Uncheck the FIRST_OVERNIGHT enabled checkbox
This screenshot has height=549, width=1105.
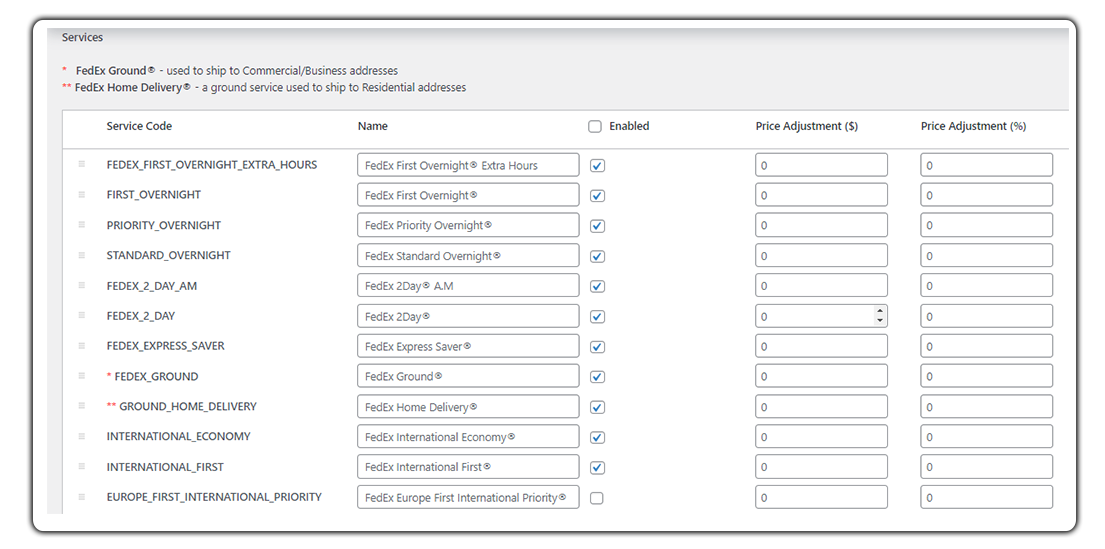point(598,196)
